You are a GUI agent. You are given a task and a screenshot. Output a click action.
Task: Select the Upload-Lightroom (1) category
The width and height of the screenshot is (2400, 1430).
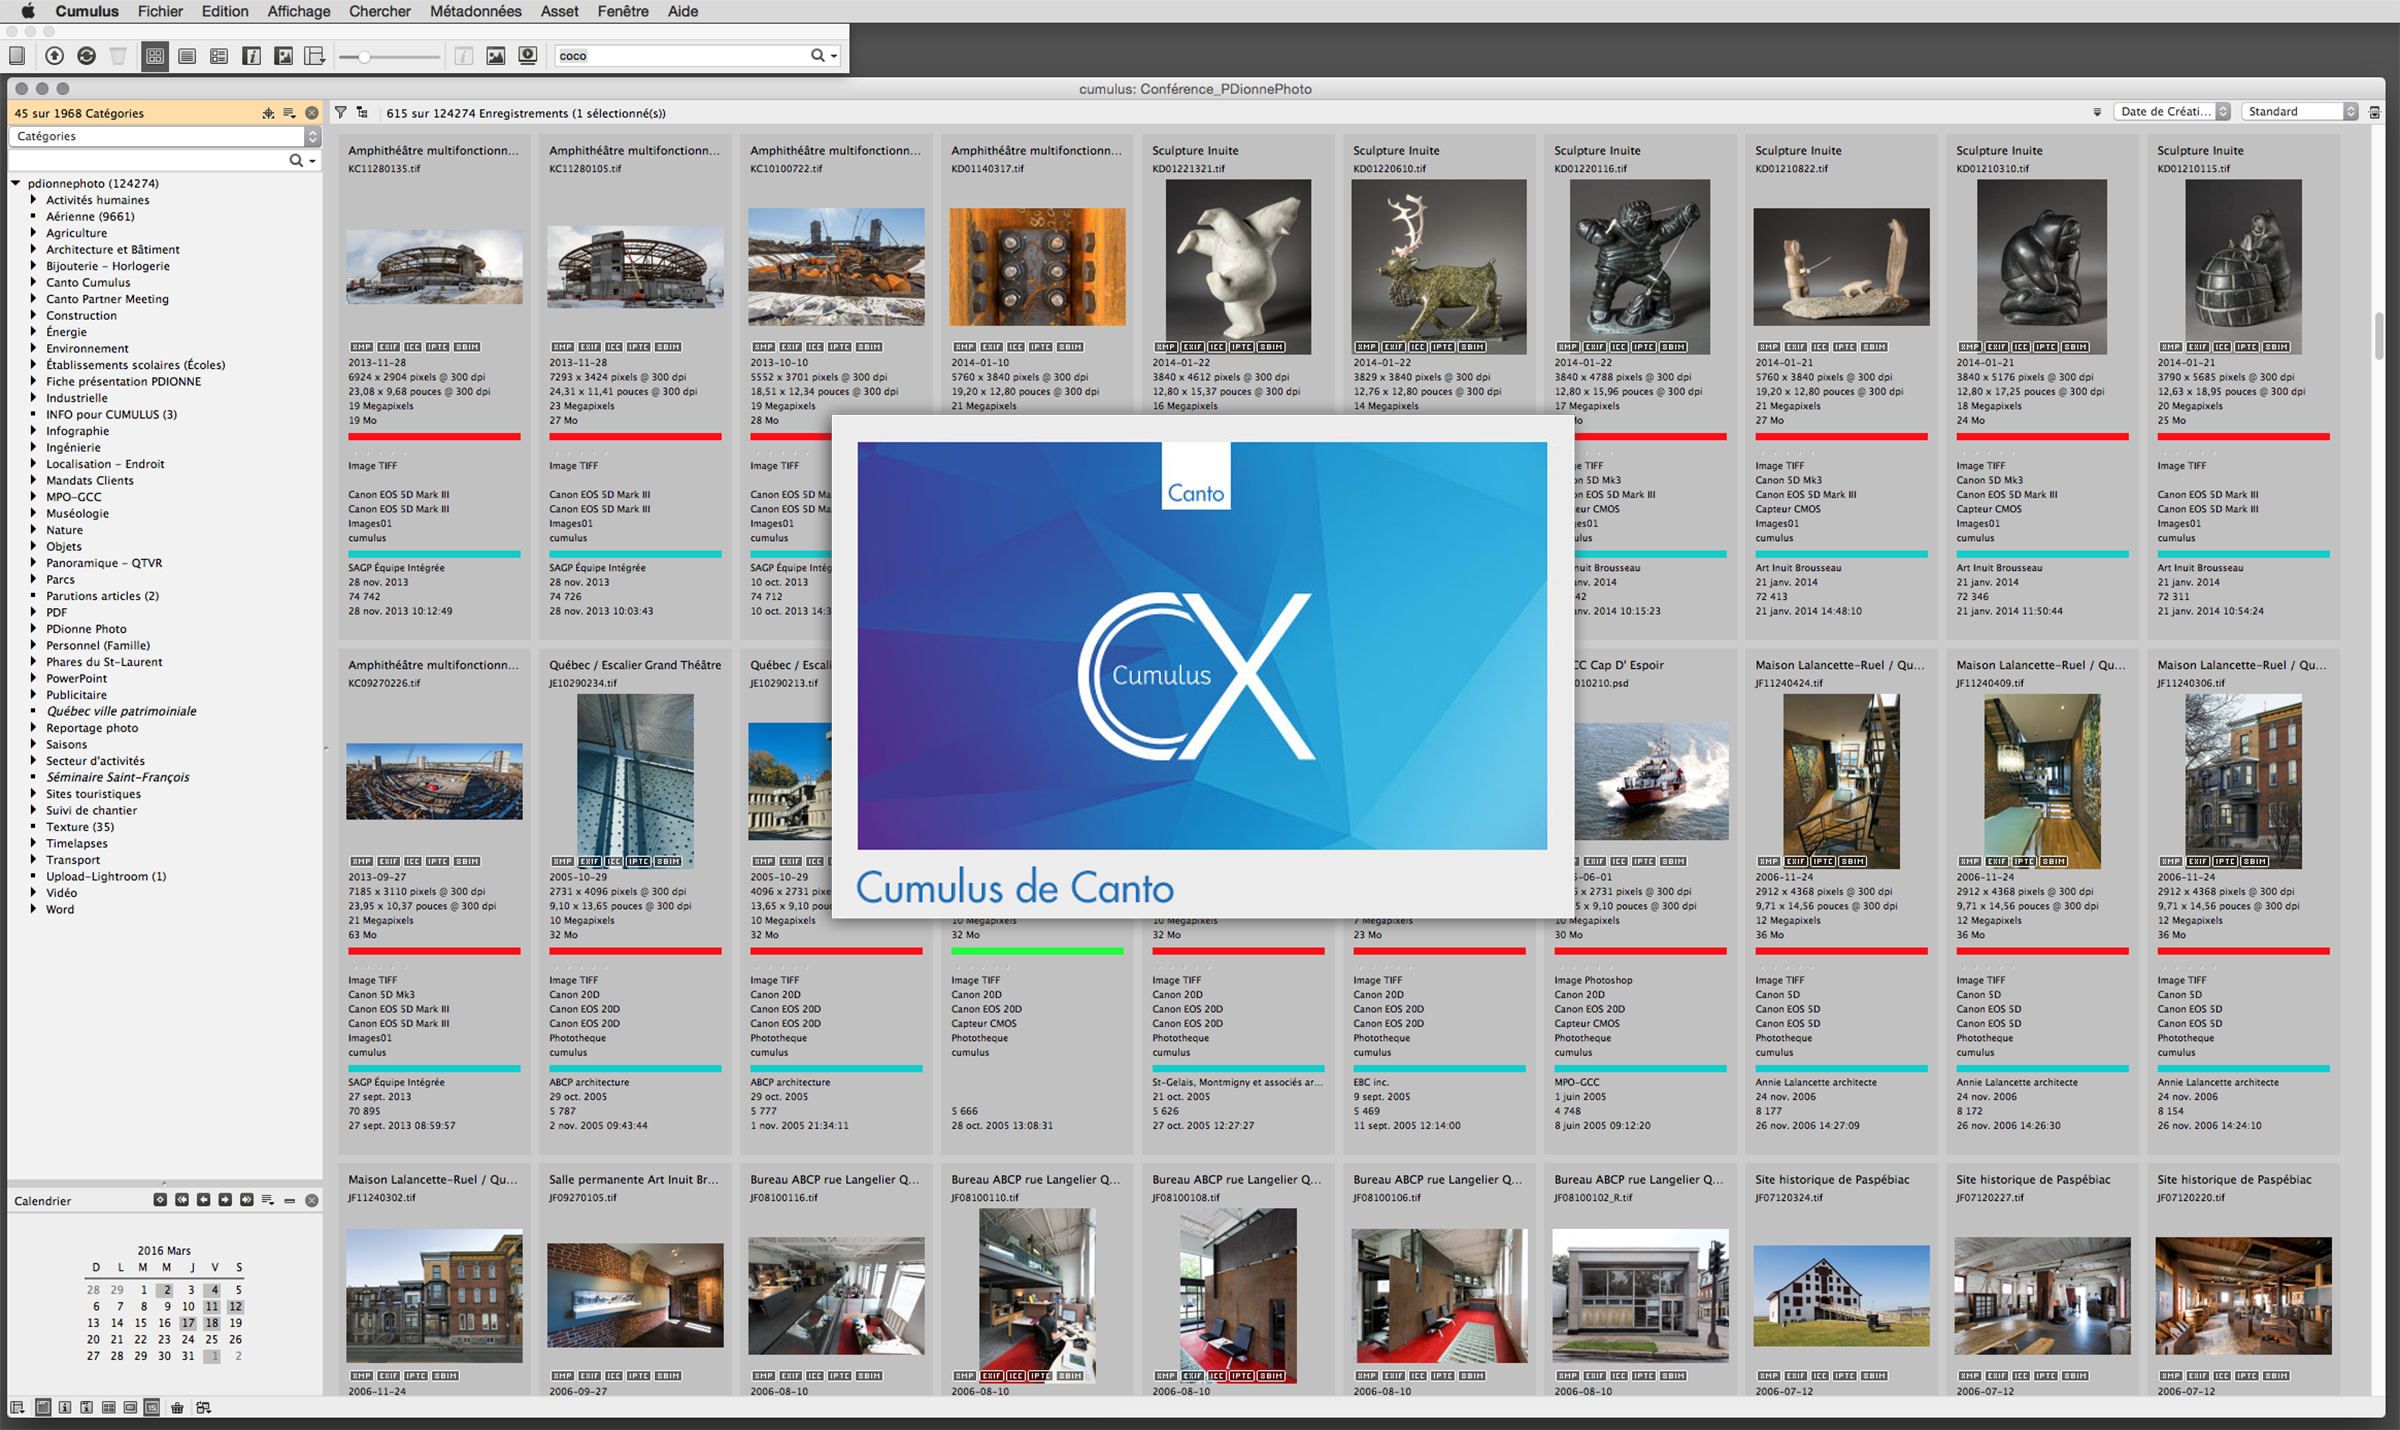coord(106,876)
